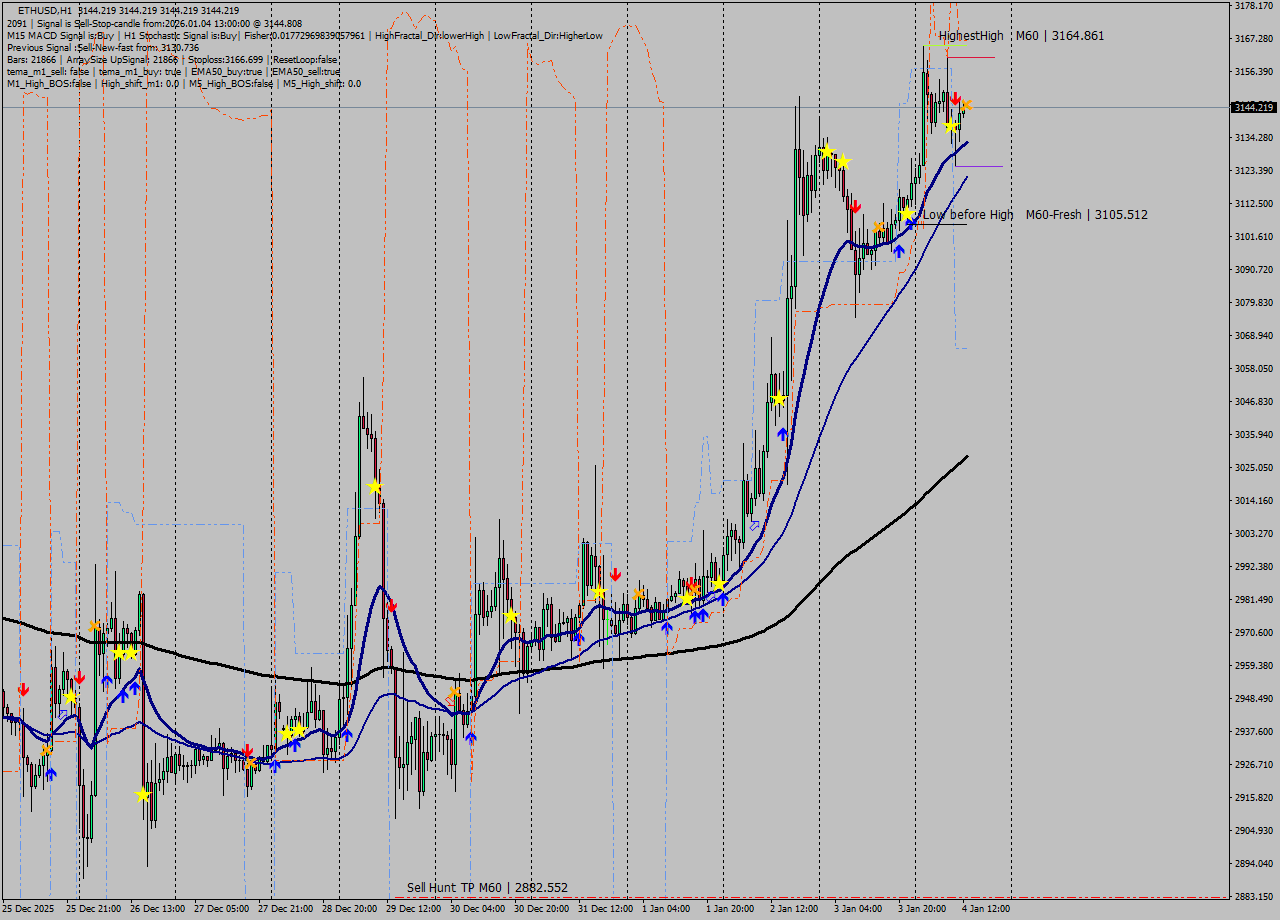
Task: Select the Low before High M60-Fresh label
Action: (1035, 214)
